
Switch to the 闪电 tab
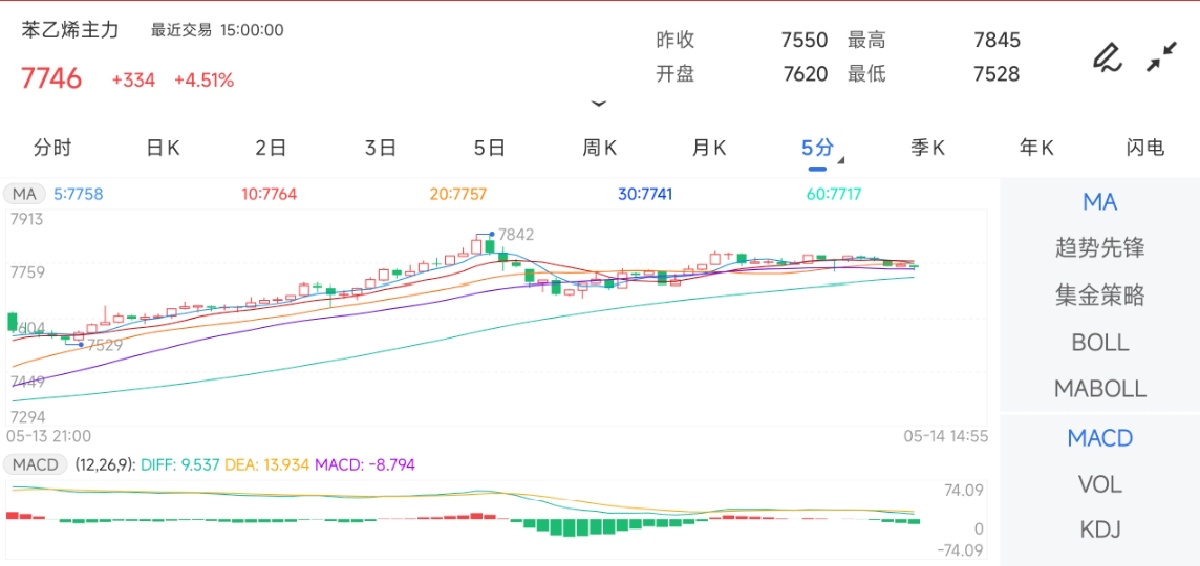(1145, 148)
